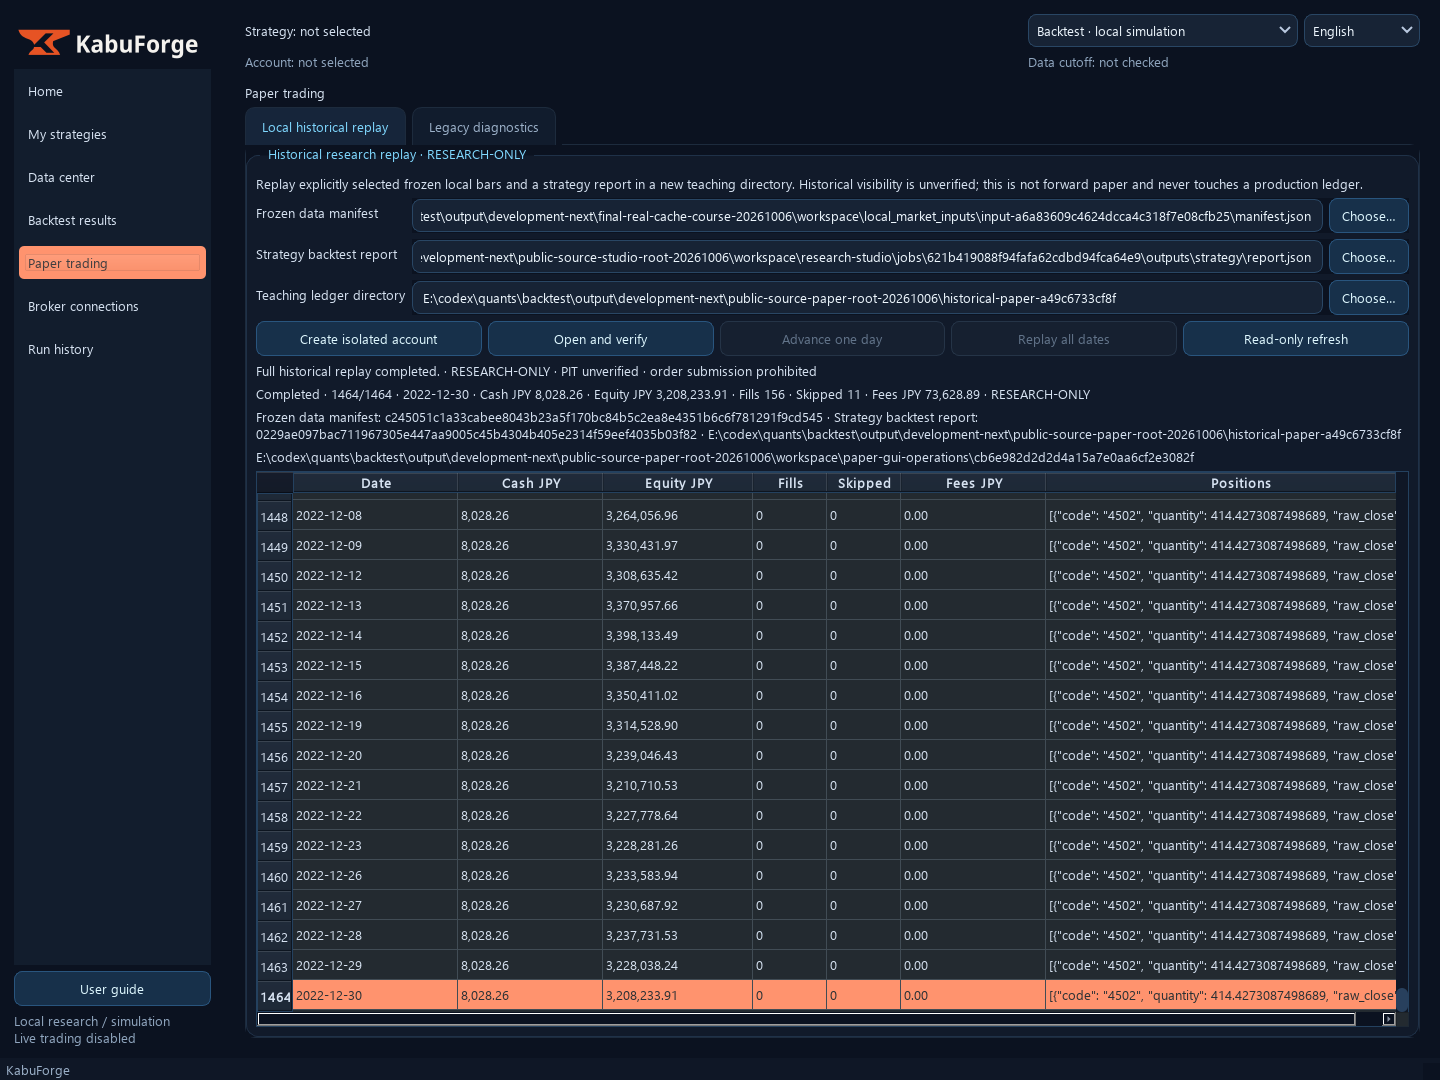The width and height of the screenshot is (1440, 1080).
Task: Switch to Legacy diagnostics tab
Action: pyautogui.click(x=484, y=127)
